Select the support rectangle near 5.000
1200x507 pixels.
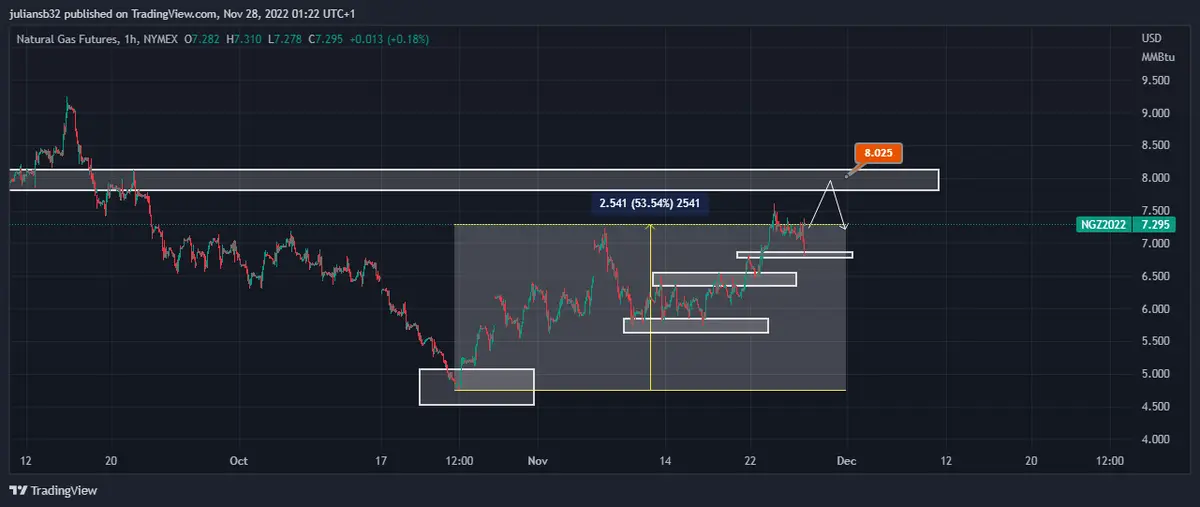tap(476, 387)
